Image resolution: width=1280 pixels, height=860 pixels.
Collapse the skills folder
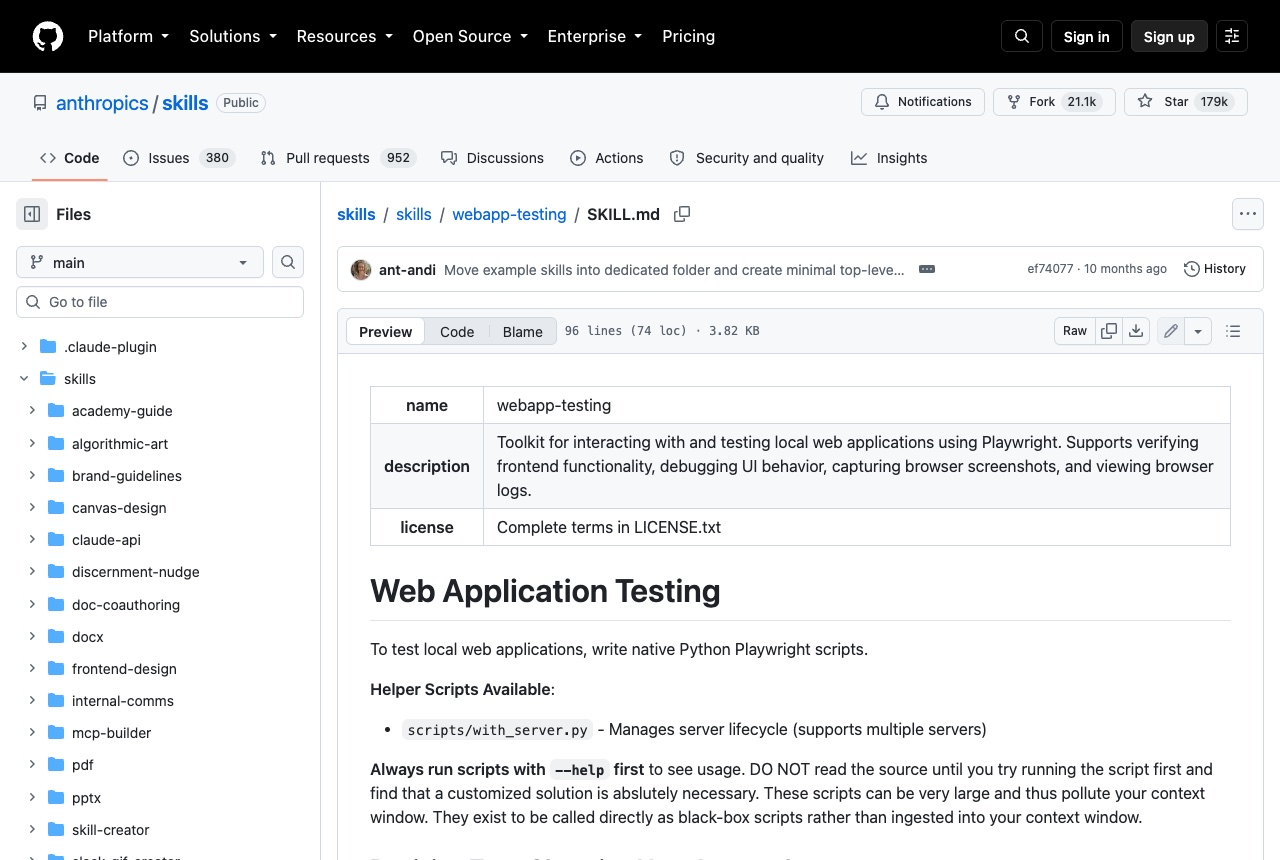(24, 379)
